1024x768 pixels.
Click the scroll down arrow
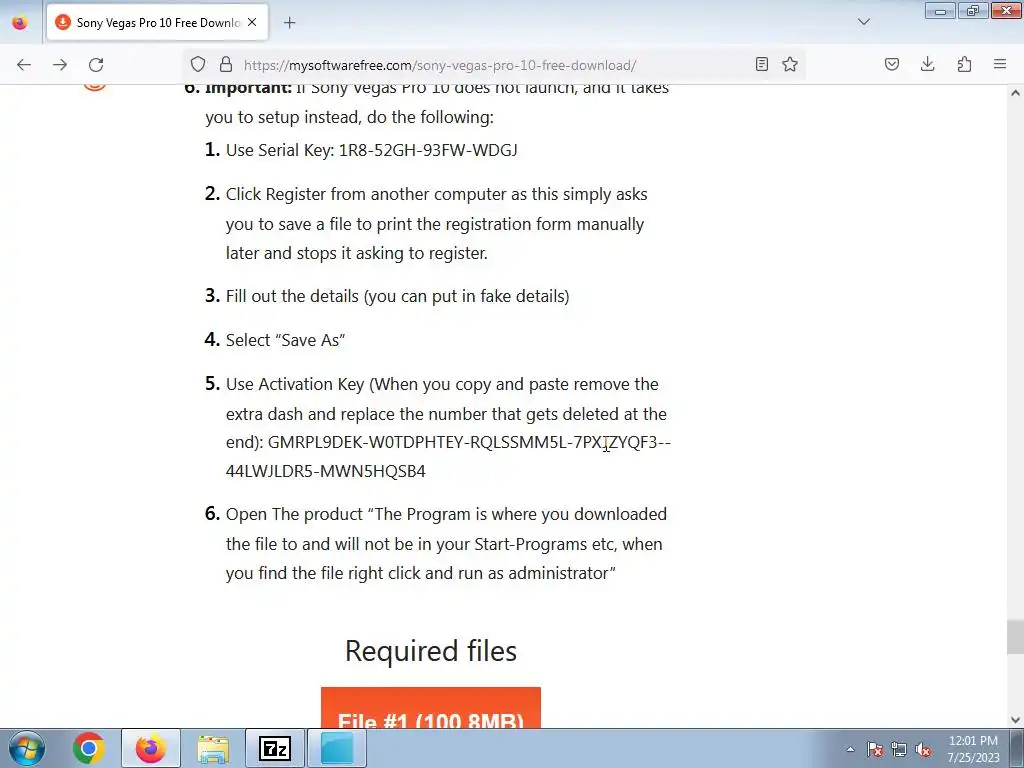click(1016, 720)
